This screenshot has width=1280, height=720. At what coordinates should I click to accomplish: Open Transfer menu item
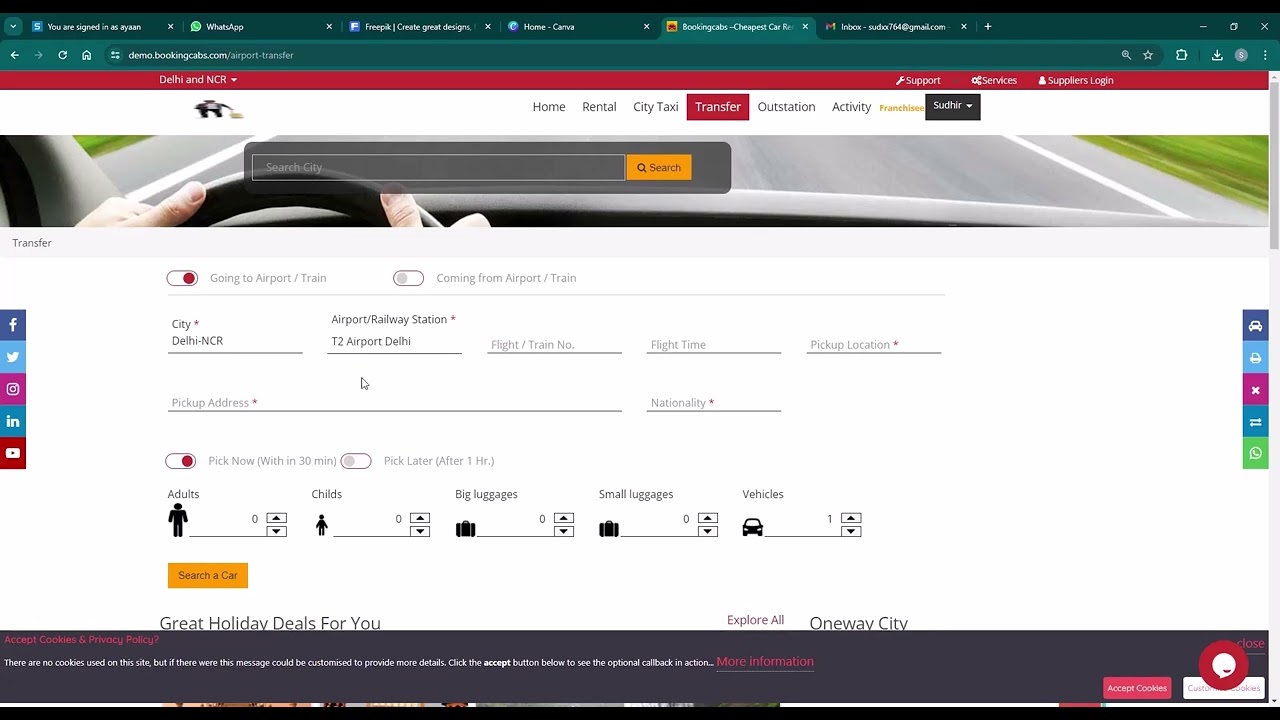pyautogui.click(x=718, y=107)
